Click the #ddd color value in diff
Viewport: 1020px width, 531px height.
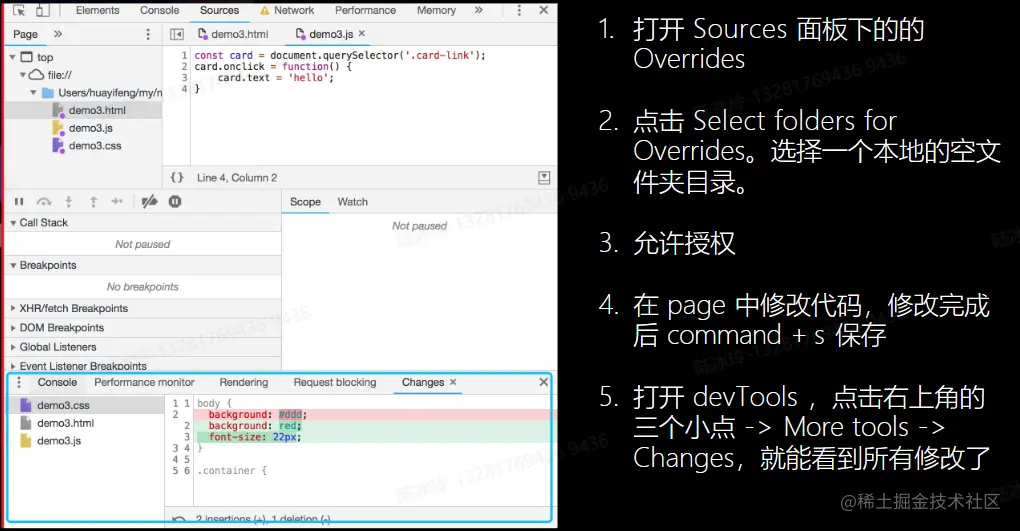click(290, 415)
